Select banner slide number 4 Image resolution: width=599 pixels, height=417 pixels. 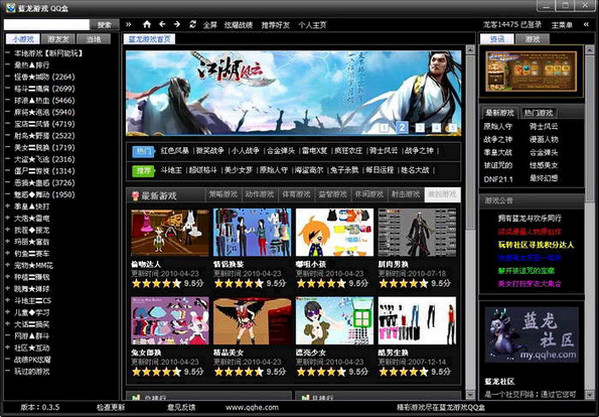point(436,128)
